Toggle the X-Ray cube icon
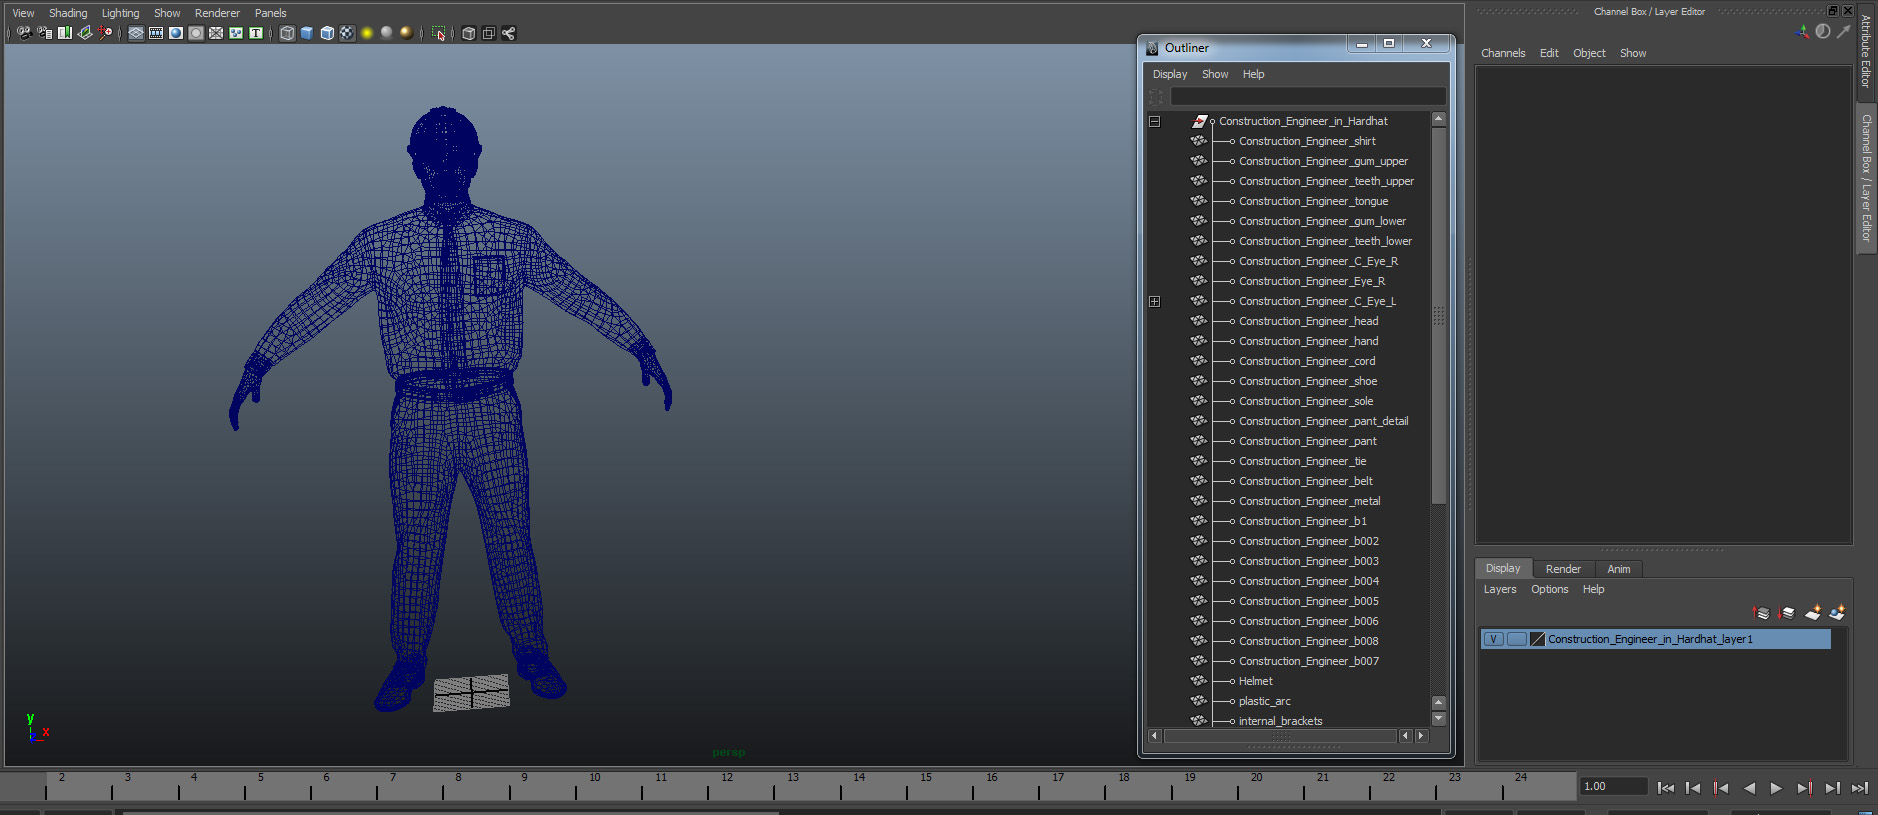This screenshot has height=815, width=1878. coord(469,33)
